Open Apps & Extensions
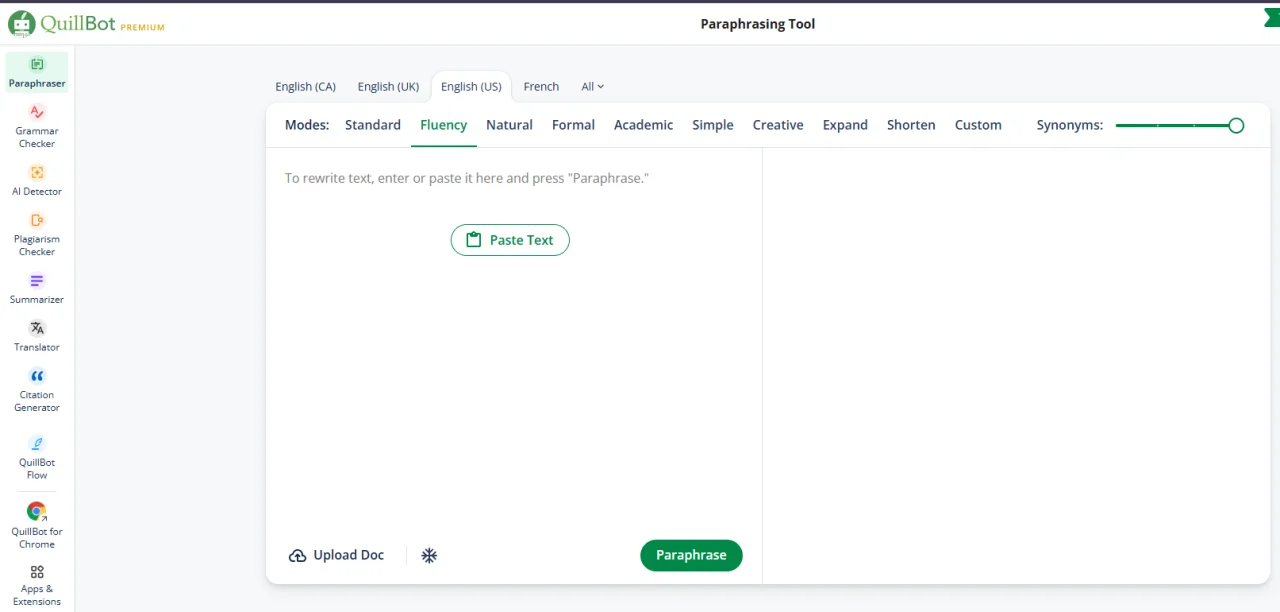Screen dimensions: 1280x612 [37, 585]
